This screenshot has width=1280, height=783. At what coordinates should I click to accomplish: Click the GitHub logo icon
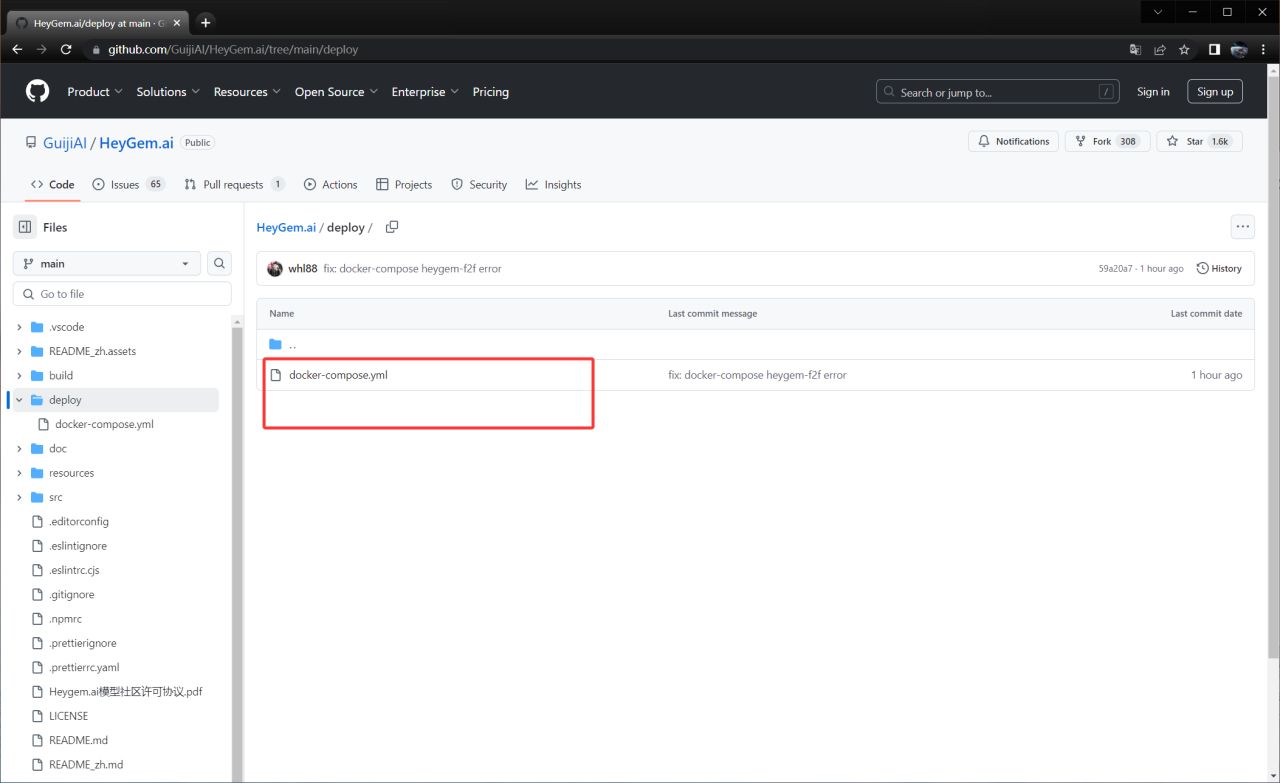tap(37, 91)
